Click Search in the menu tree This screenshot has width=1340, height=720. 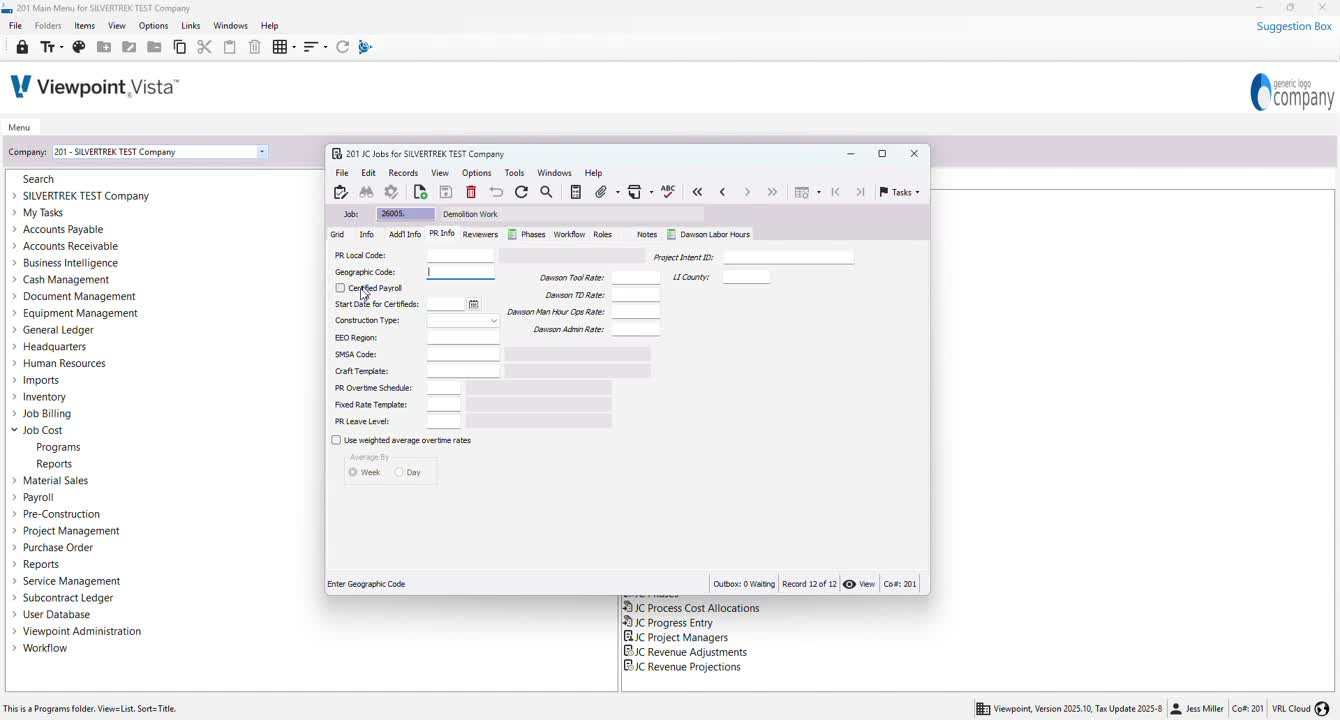pyautogui.click(x=38, y=179)
